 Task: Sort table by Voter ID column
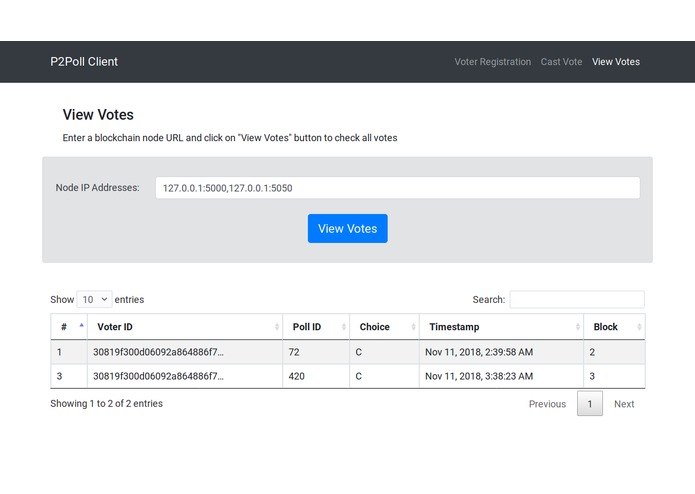pyautogui.click(x=185, y=327)
